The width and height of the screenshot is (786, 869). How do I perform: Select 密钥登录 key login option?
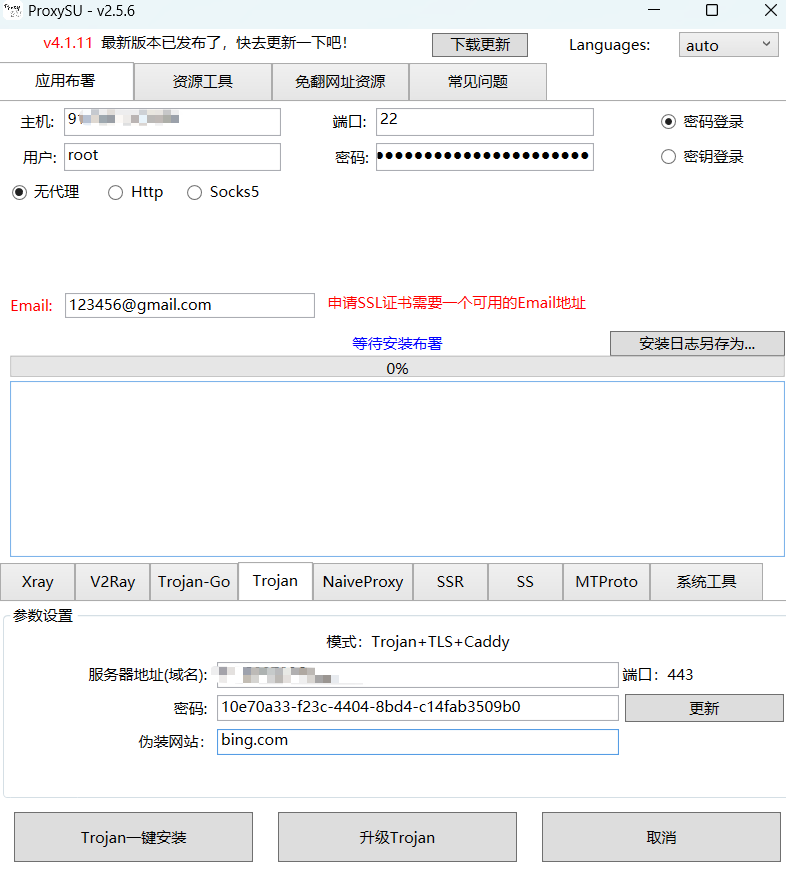[669, 157]
